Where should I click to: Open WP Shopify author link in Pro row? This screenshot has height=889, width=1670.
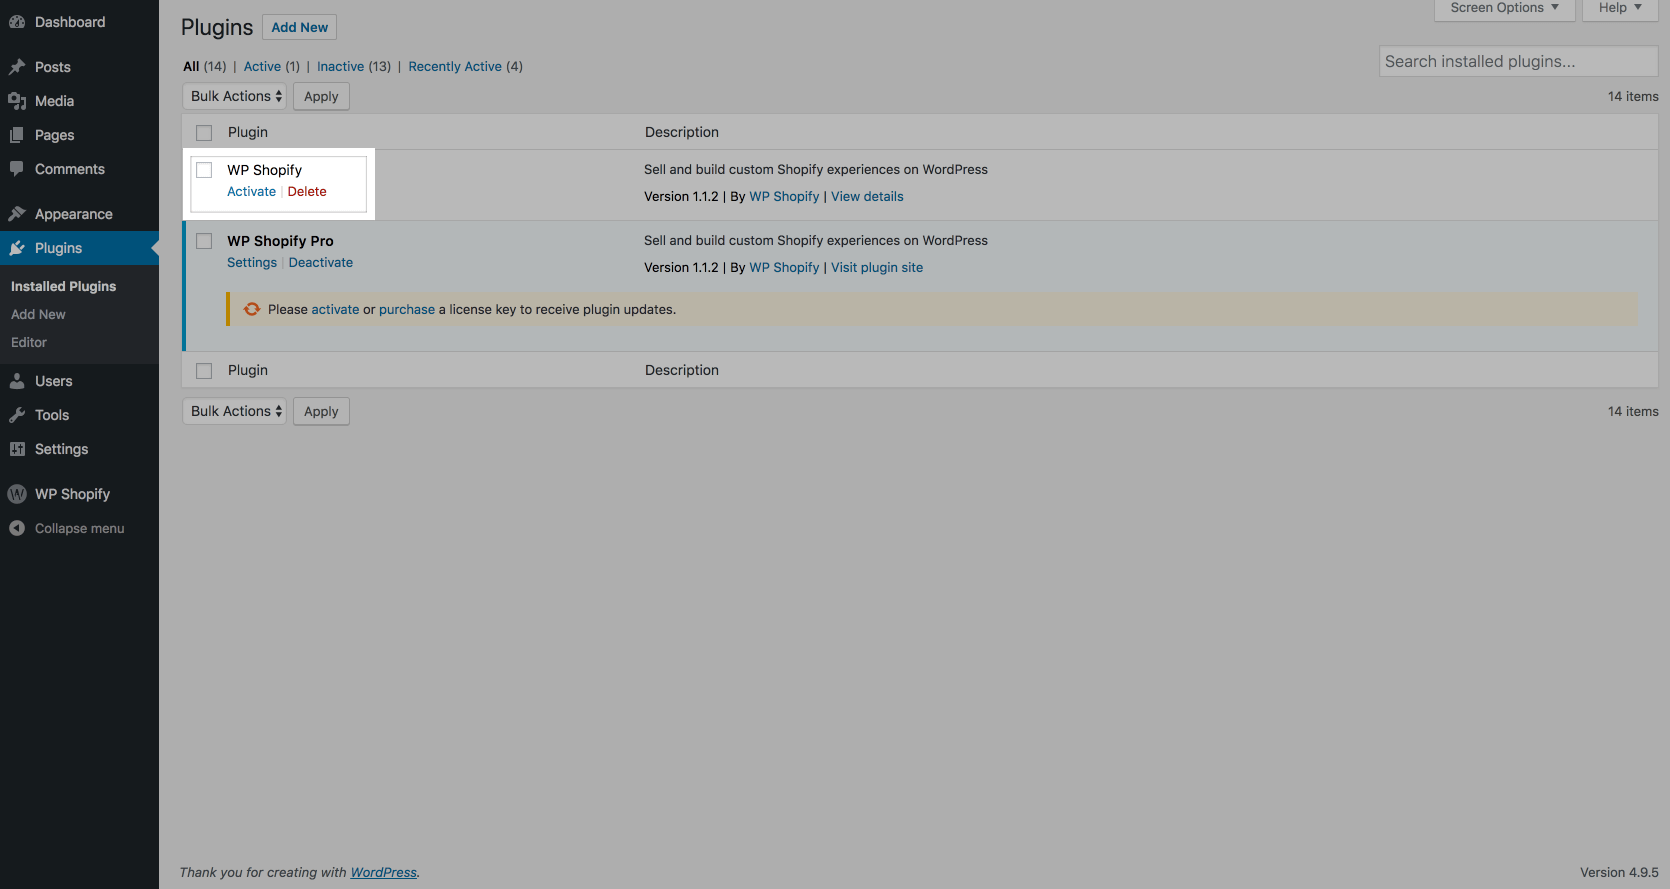[x=784, y=267]
